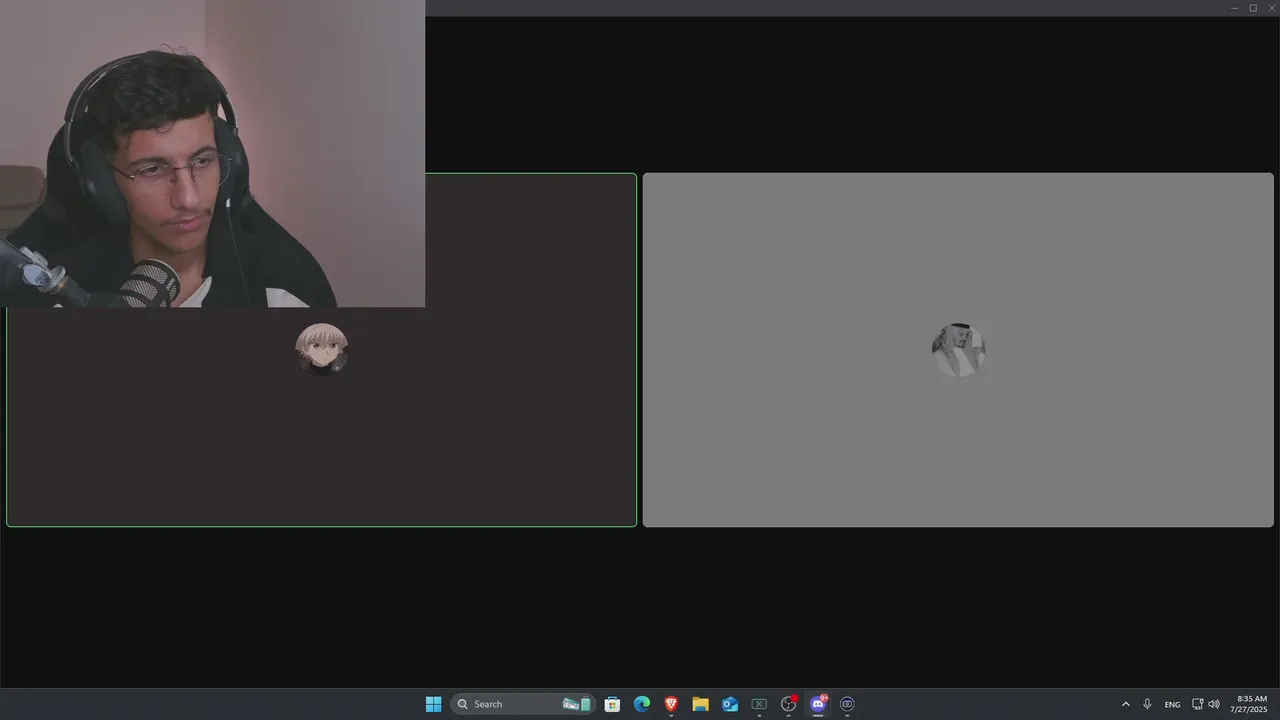Switch to OBS Studio on the taskbar
1280x720 pixels.
tap(789, 704)
